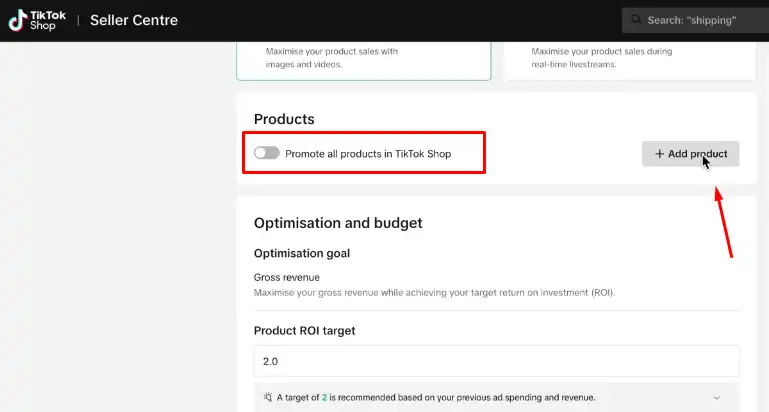Focus the Product ROI target input field
This screenshot has height=412, width=769.
coord(496,361)
